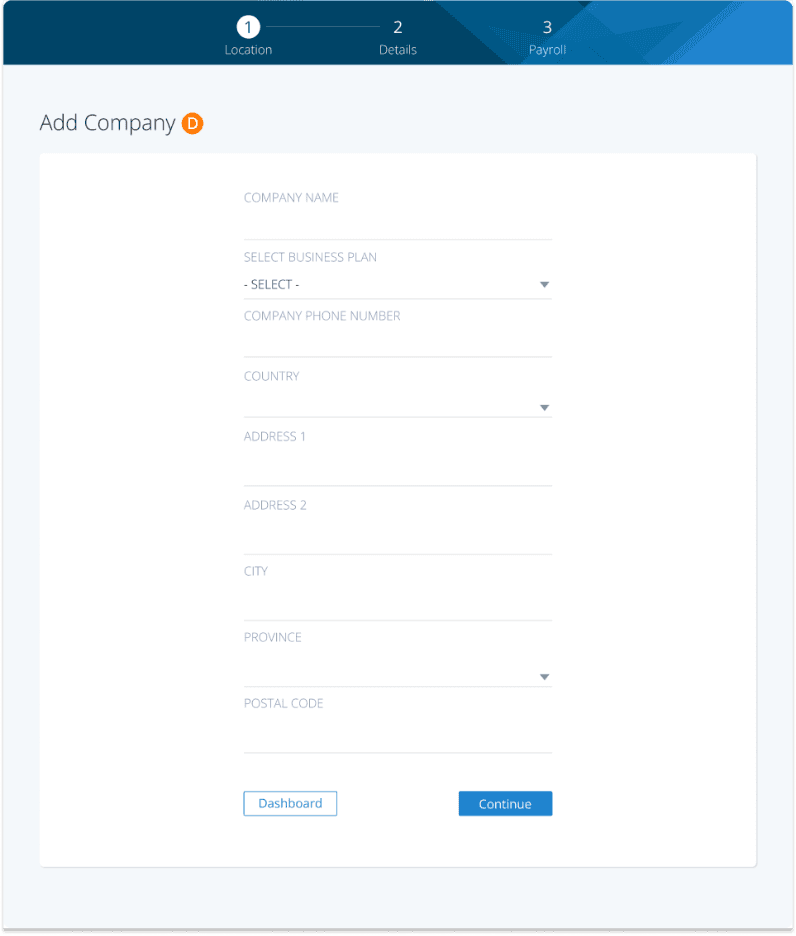The height and width of the screenshot is (936, 796).
Task: Open the Select Business Plan dropdown arrow
Action: pos(544,285)
